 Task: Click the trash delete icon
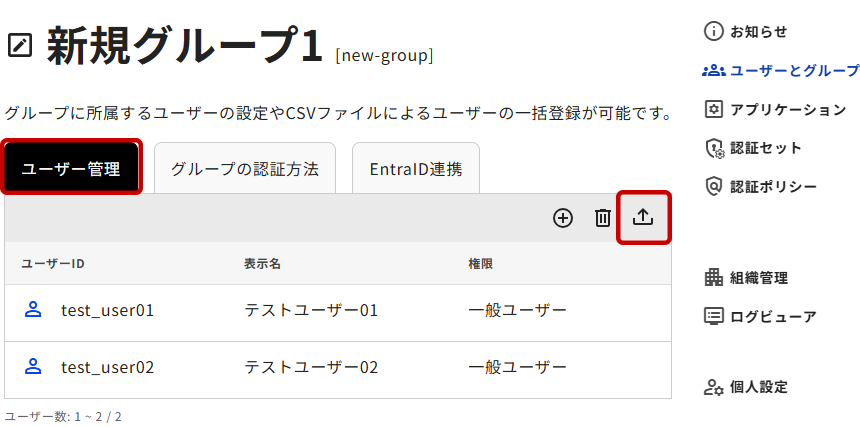pos(603,218)
